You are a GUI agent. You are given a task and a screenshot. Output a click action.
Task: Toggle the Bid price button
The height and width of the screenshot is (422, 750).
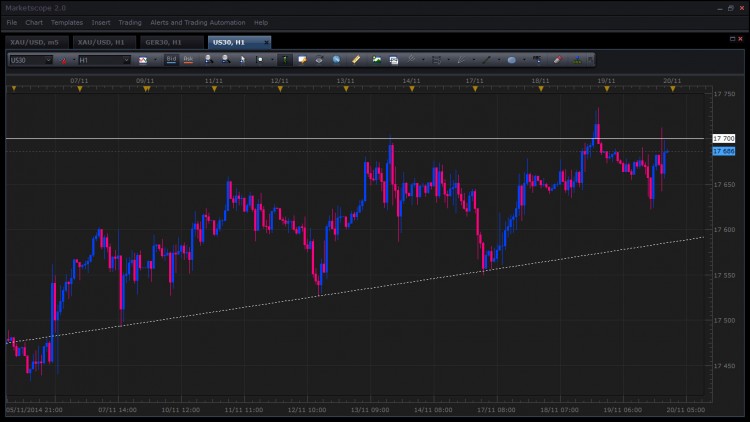tap(171, 59)
